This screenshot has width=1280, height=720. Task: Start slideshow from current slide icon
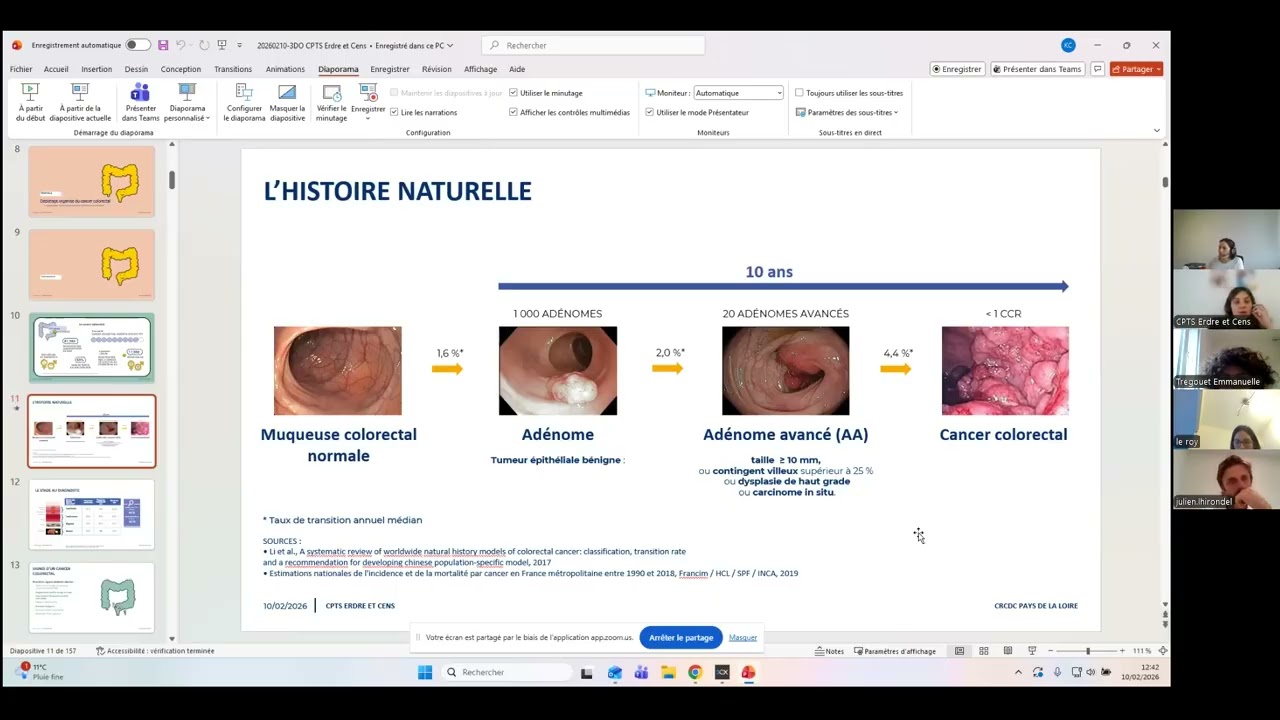[x=80, y=92]
